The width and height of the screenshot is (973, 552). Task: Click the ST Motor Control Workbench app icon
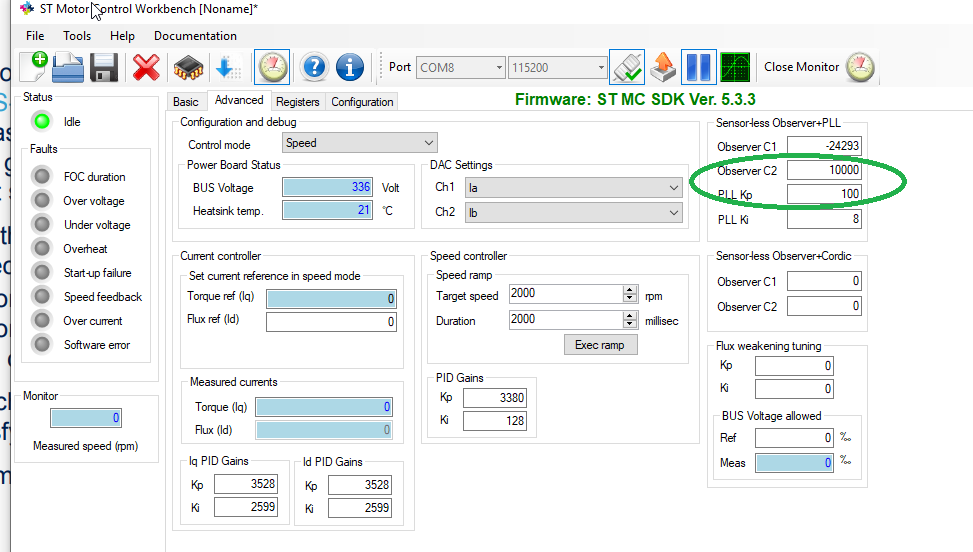26,9
